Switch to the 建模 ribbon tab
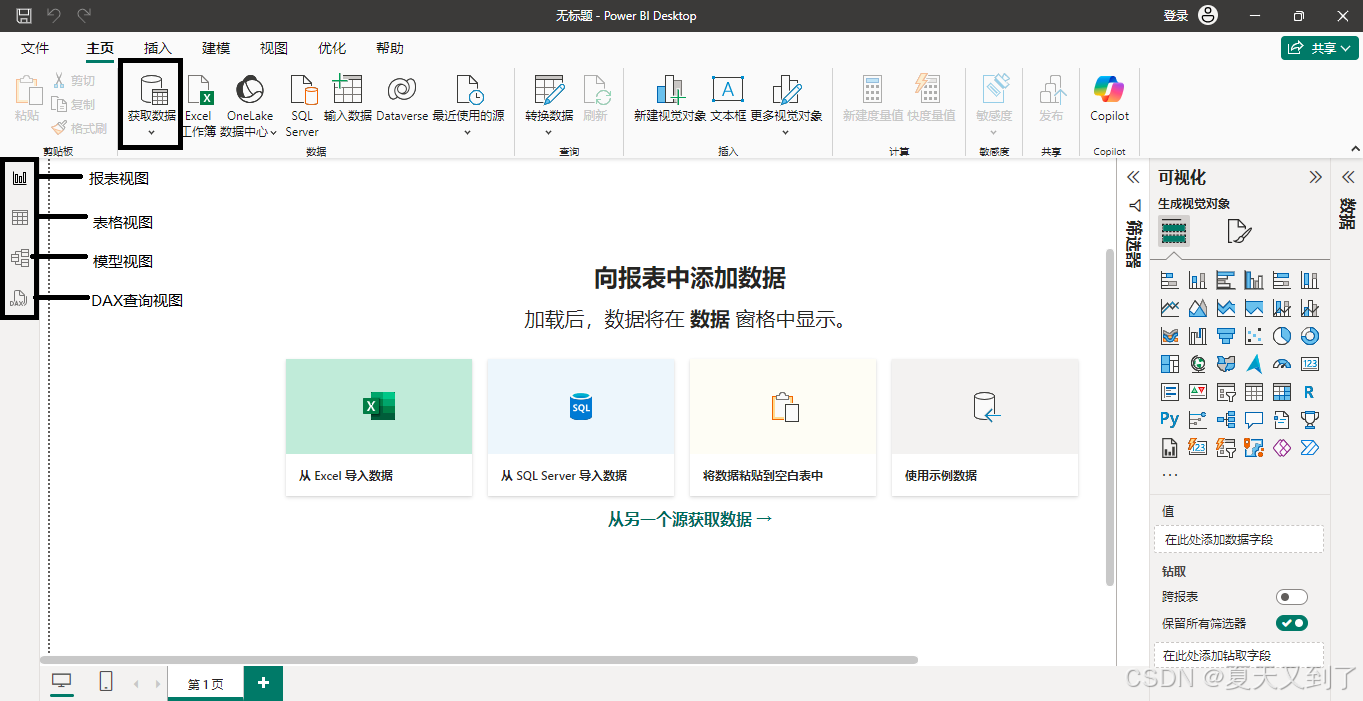The width and height of the screenshot is (1363, 701). tap(216, 48)
